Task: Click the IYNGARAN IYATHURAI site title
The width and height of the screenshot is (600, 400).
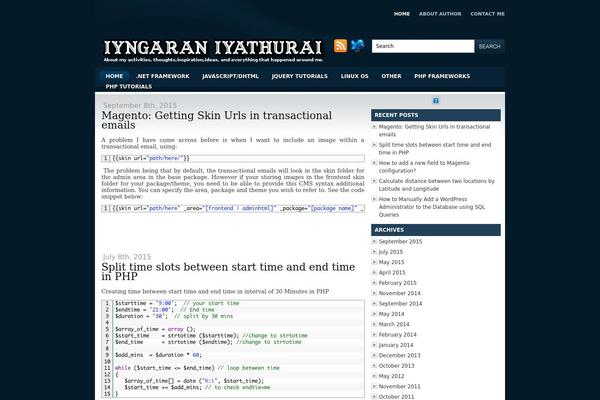Action: point(213,48)
